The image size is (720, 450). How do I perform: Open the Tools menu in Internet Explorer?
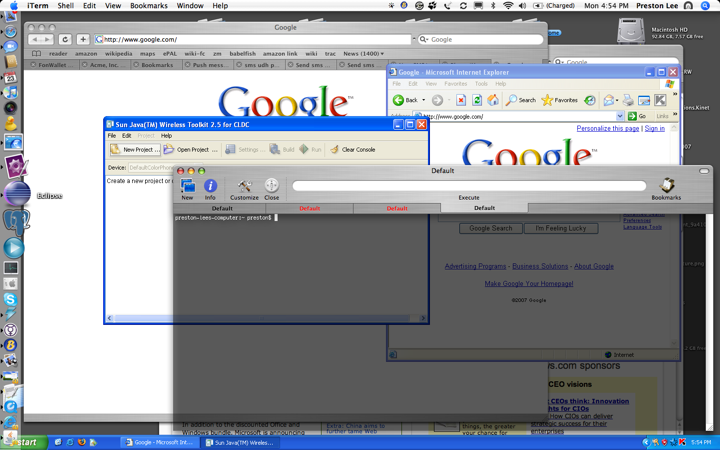[x=481, y=84]
